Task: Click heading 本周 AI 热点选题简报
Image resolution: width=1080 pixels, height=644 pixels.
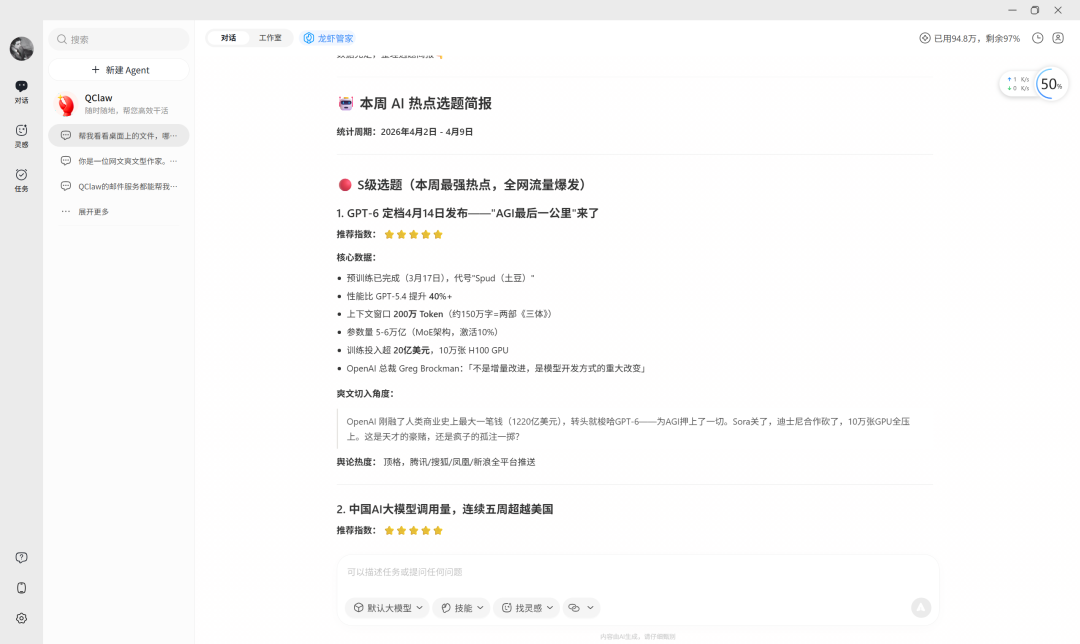Action: point(426,103)
